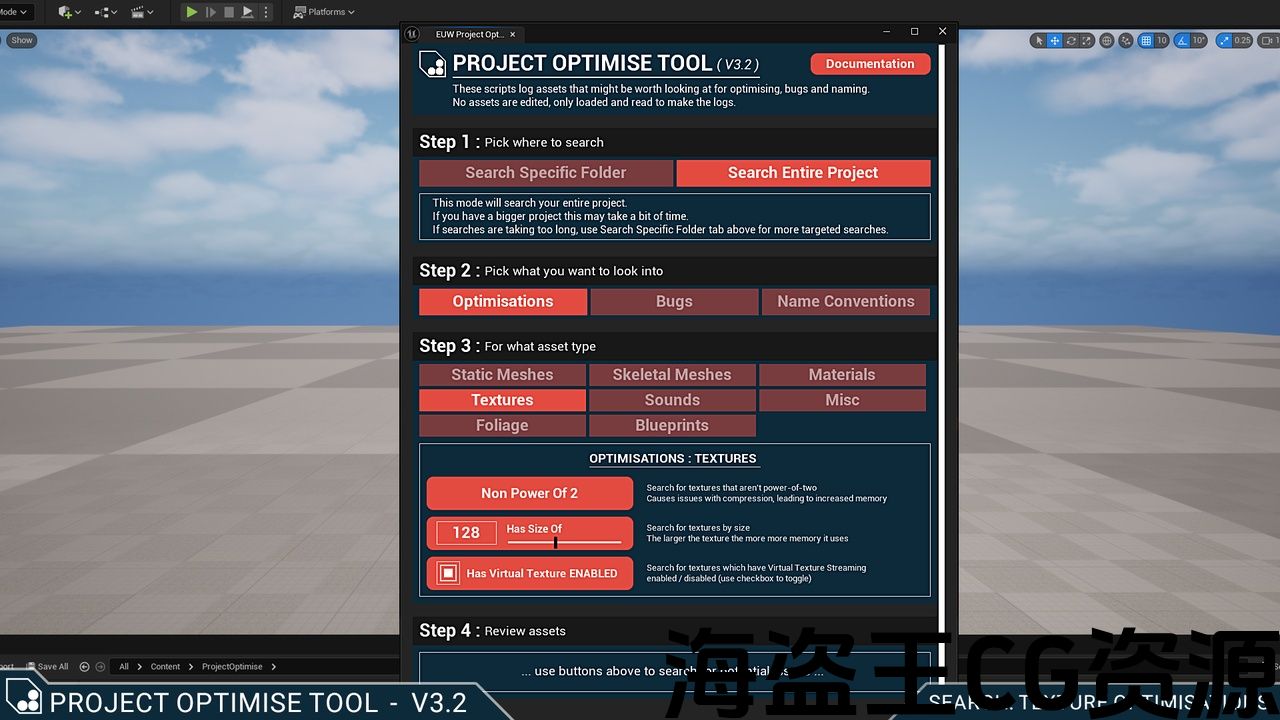
Task: Open the Documentation link button
Action: pos(869,64)
